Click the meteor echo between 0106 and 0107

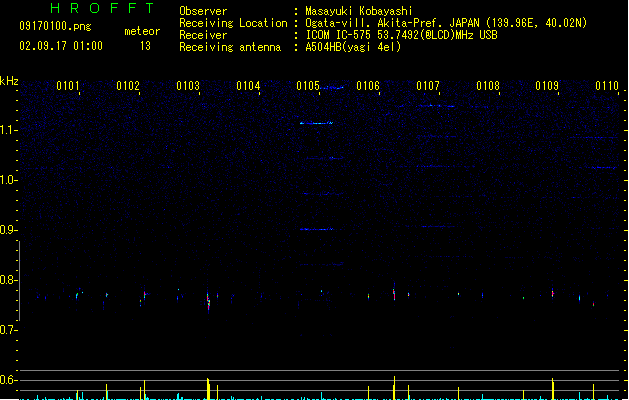pos(394,294)
